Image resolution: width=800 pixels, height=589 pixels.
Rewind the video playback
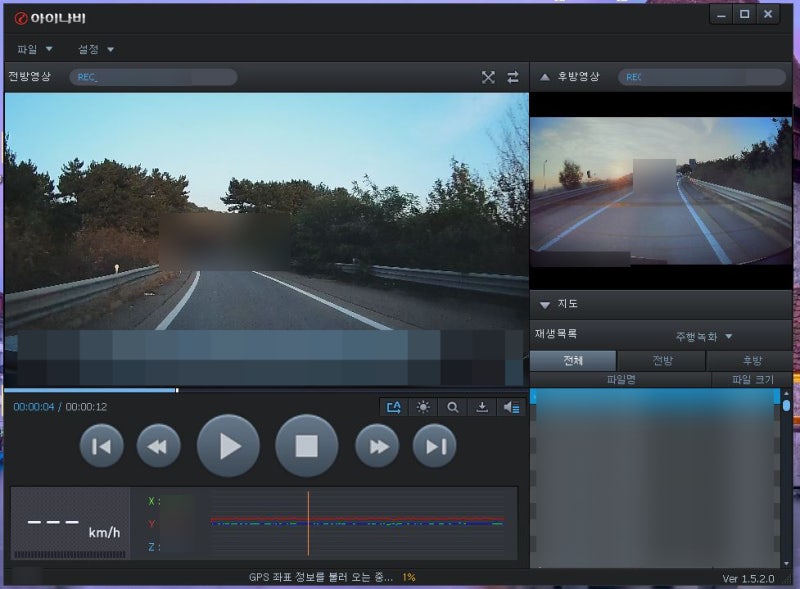[158, 447]
